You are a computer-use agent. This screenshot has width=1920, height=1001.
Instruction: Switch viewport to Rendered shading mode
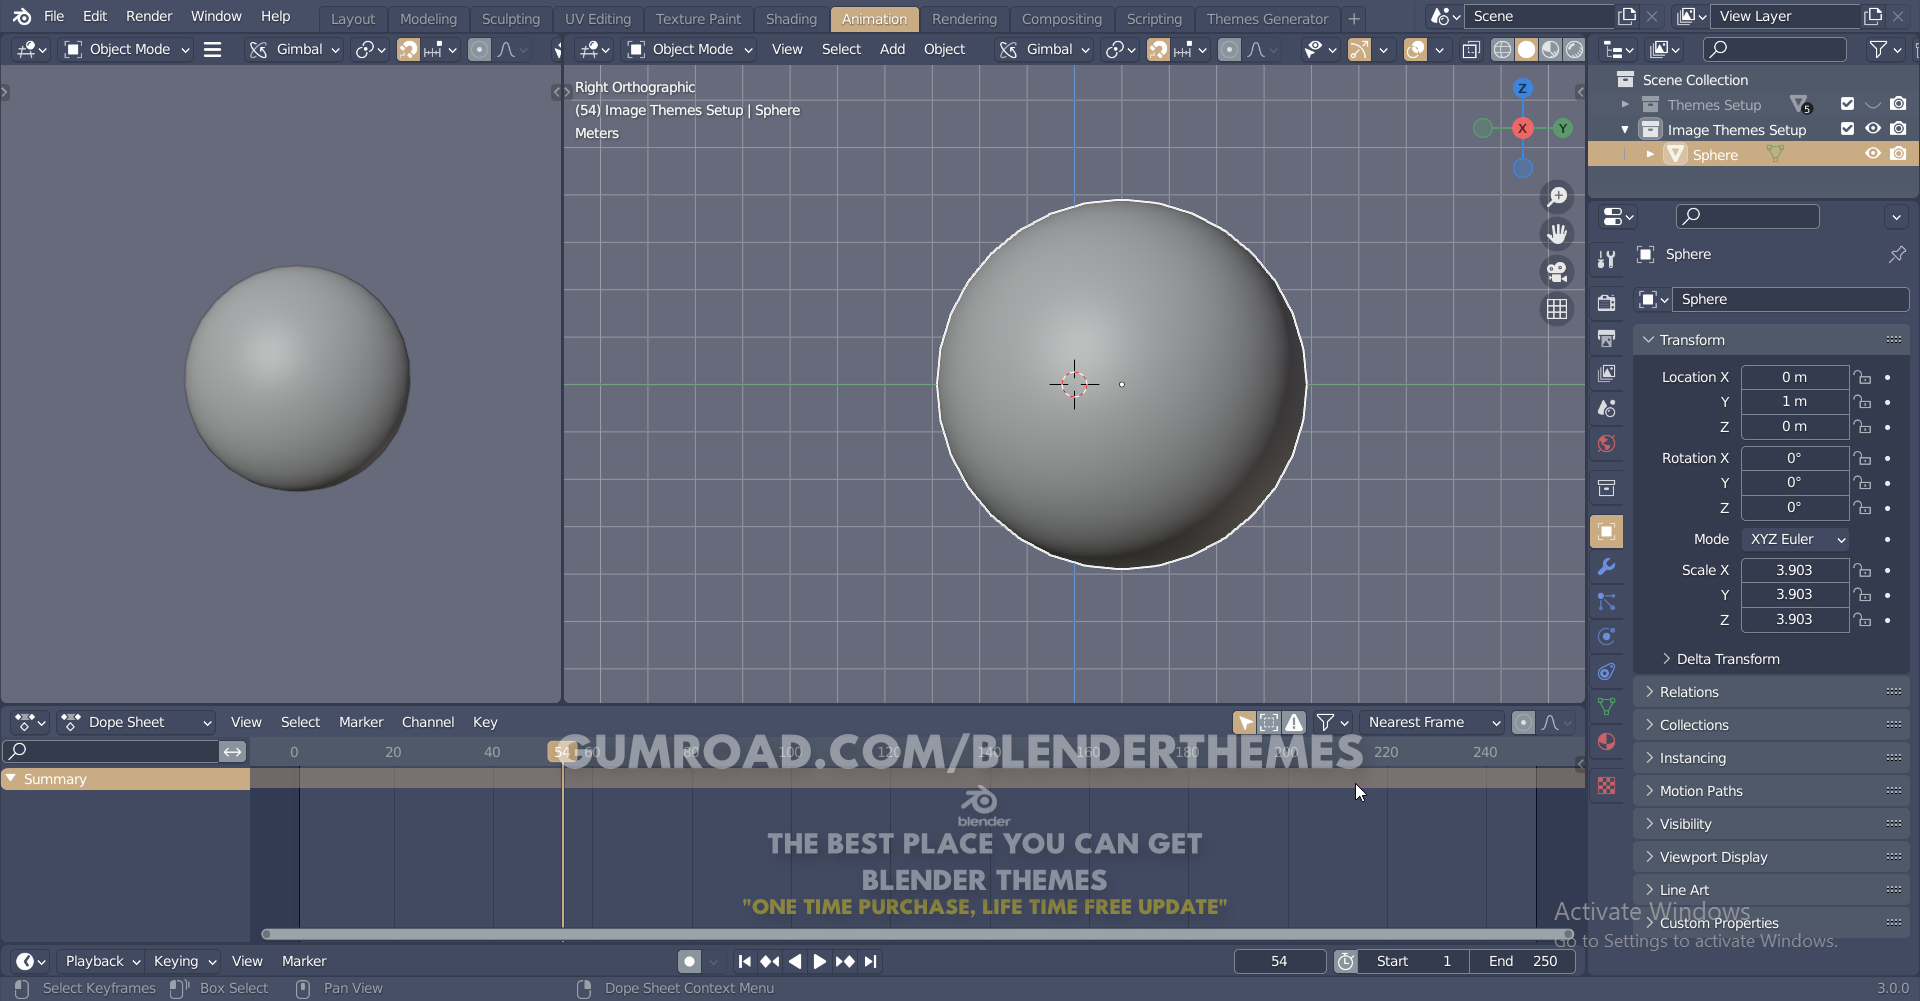[1575, 49]
